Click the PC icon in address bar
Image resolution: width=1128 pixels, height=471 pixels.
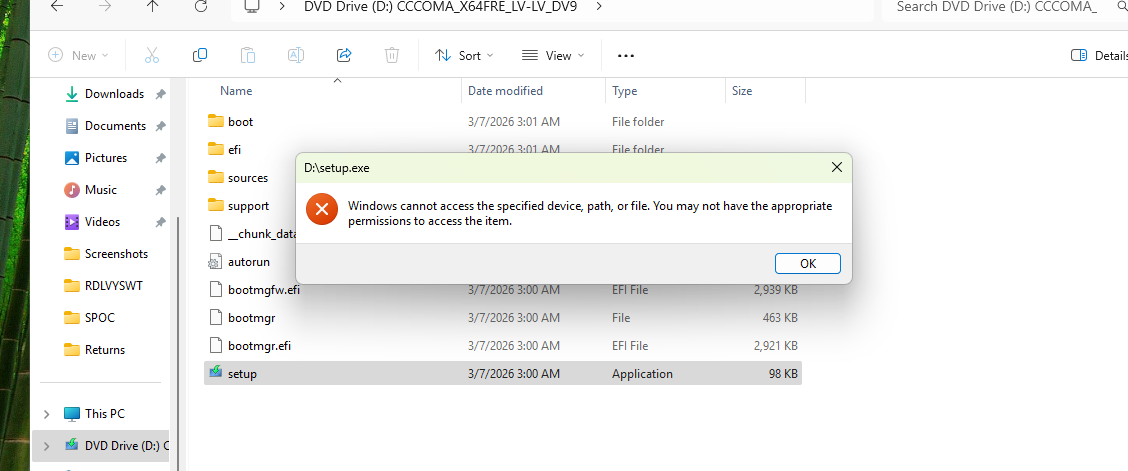tap(252, 6)
